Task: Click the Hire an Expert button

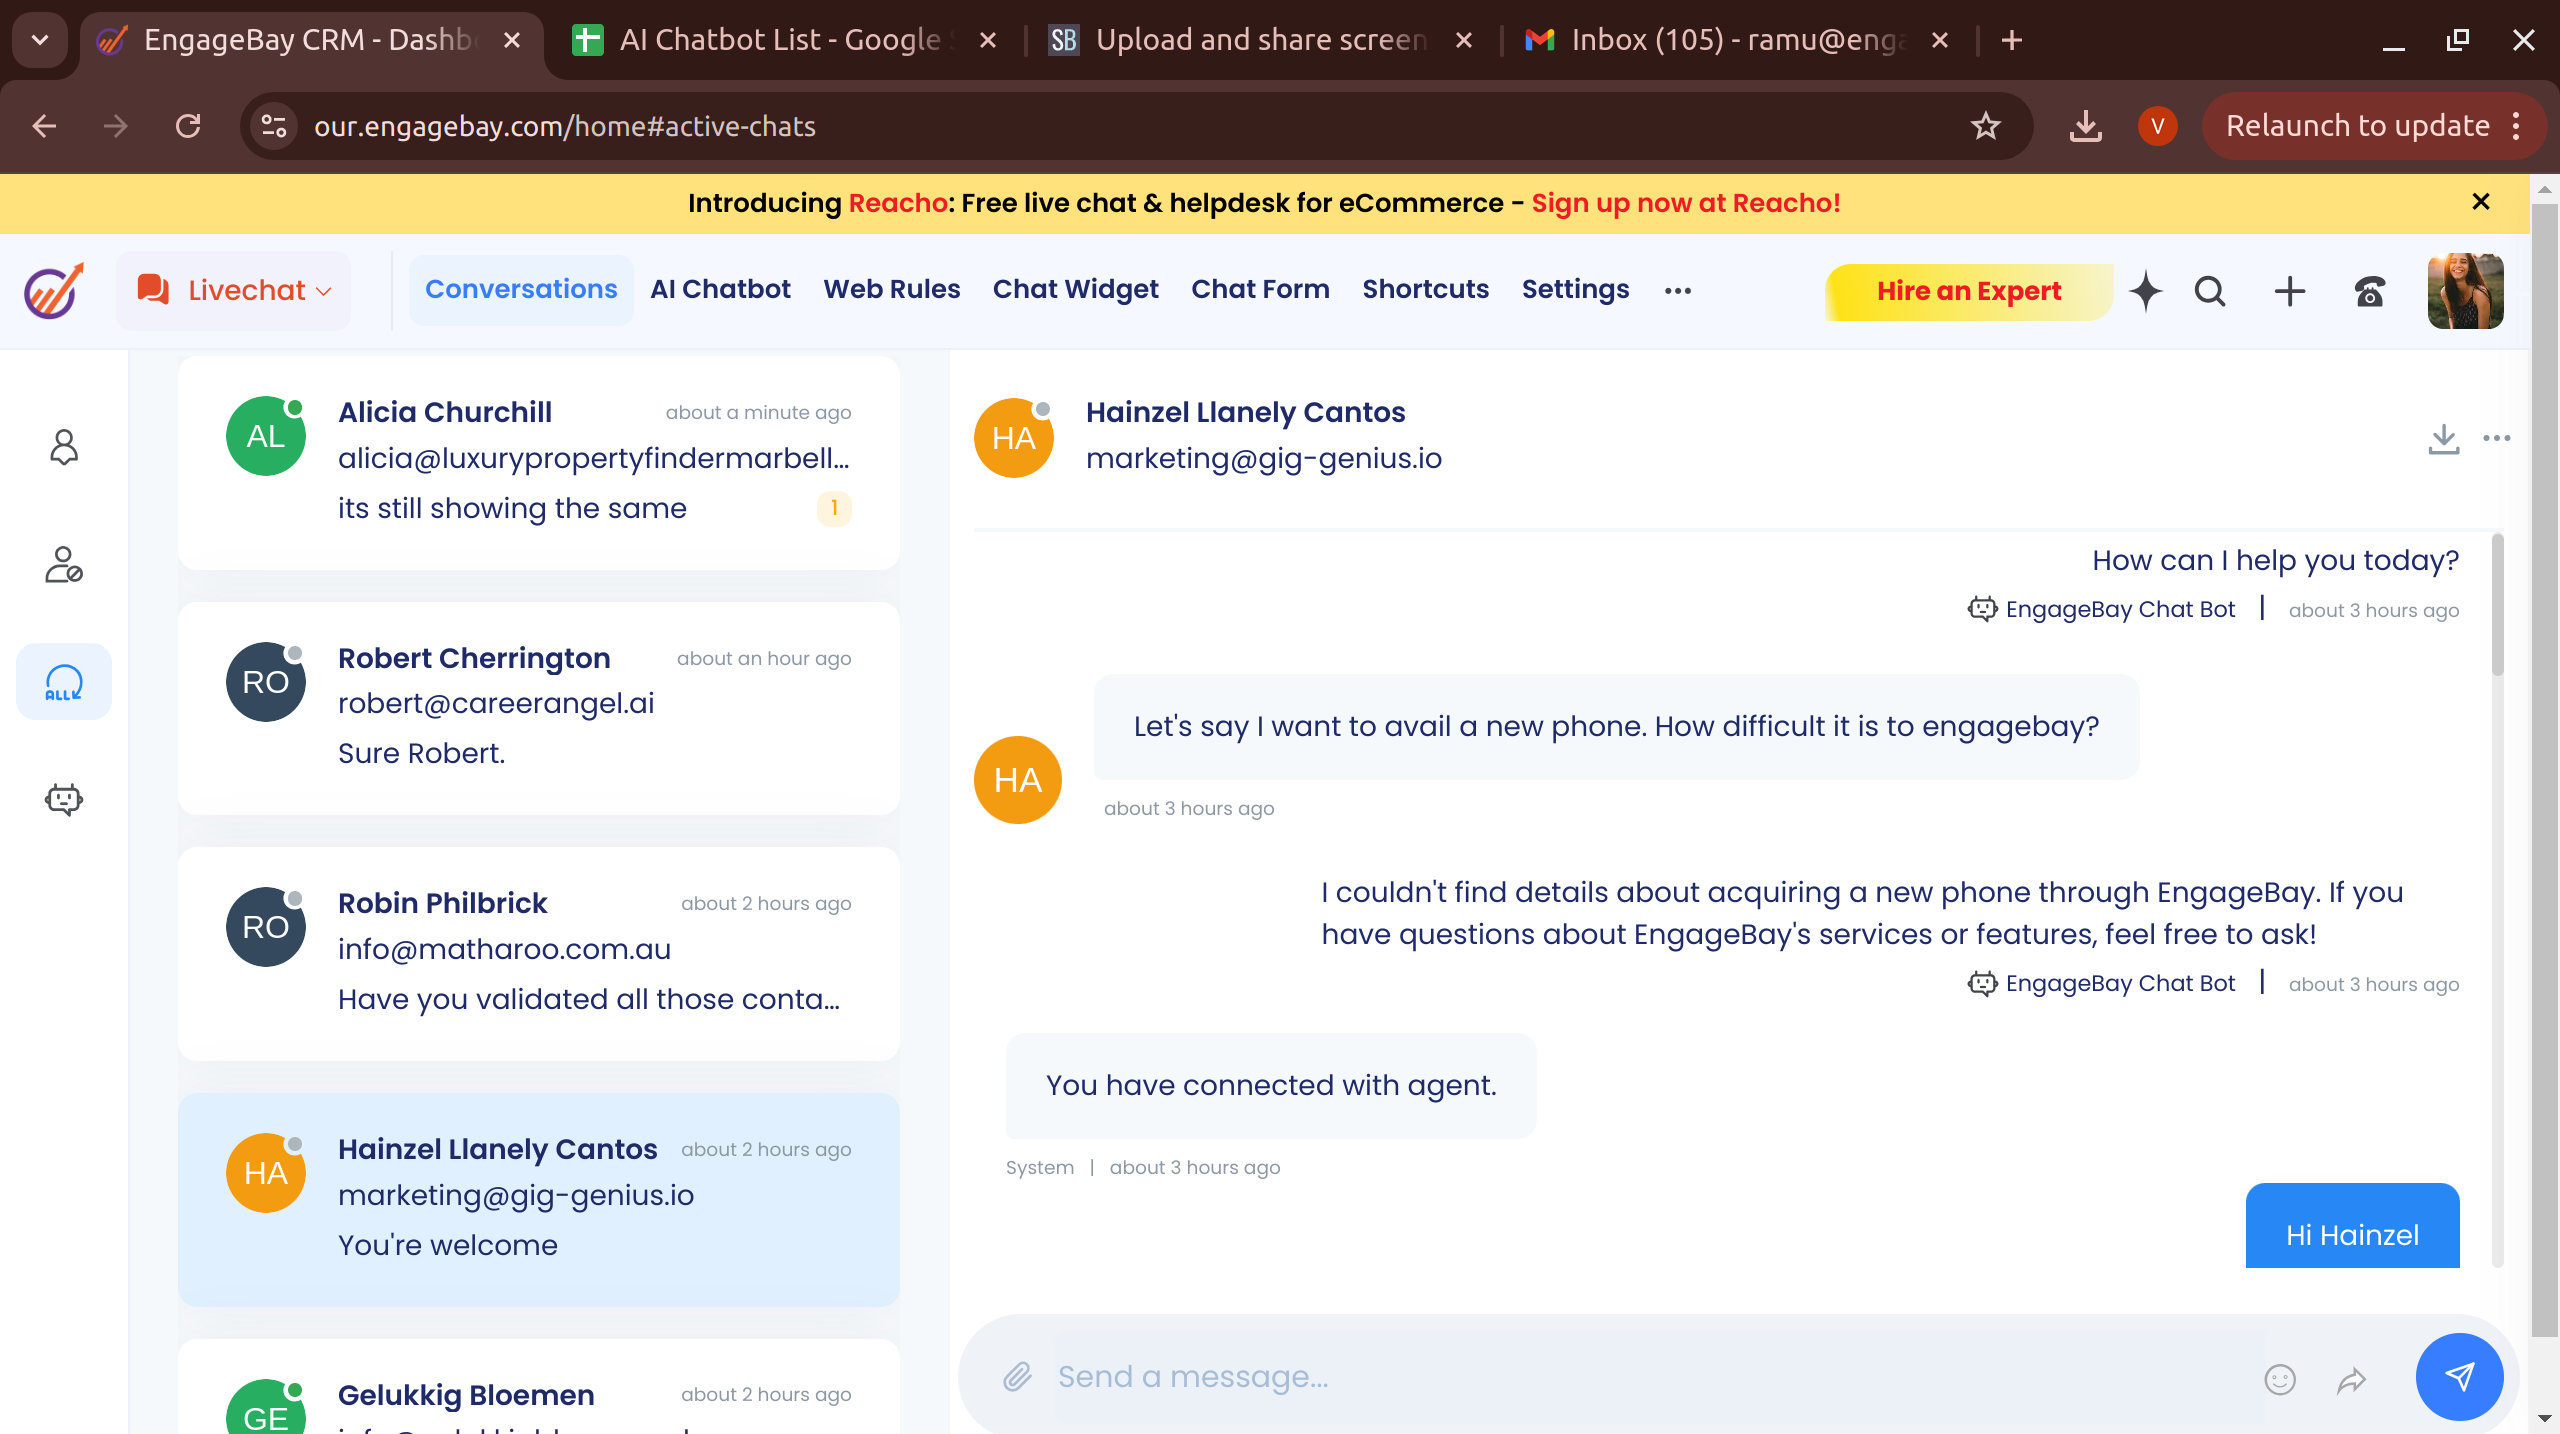Action: [x=1968, y=291]
